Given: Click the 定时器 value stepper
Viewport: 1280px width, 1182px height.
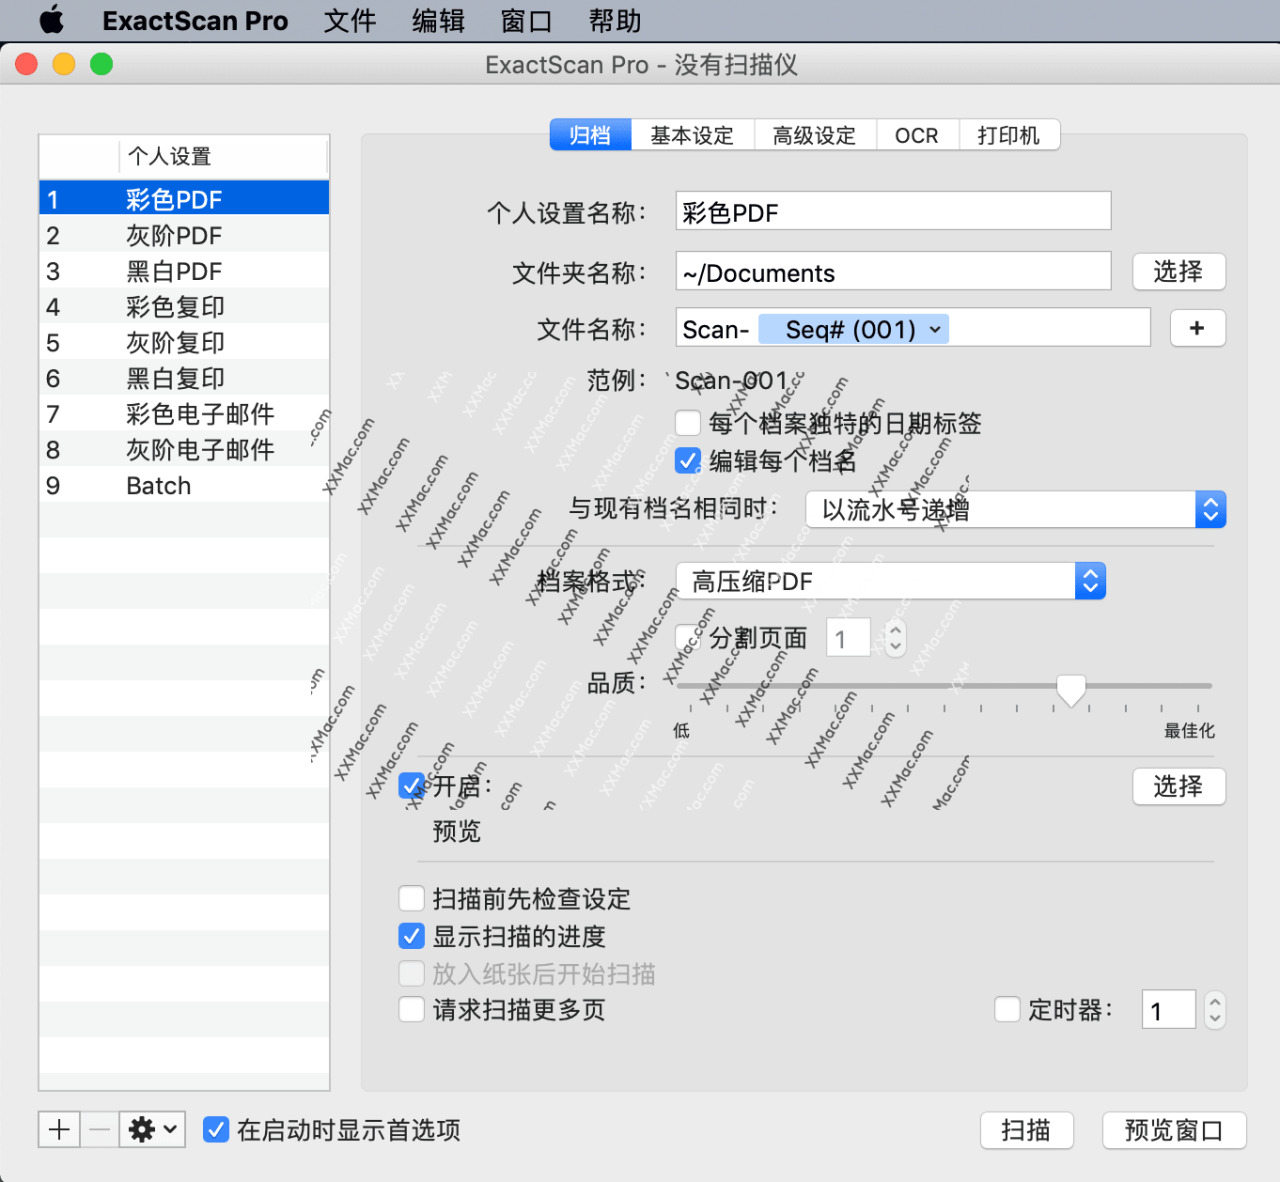Looking at the screenshot, I should [x=1215, y=1010].
